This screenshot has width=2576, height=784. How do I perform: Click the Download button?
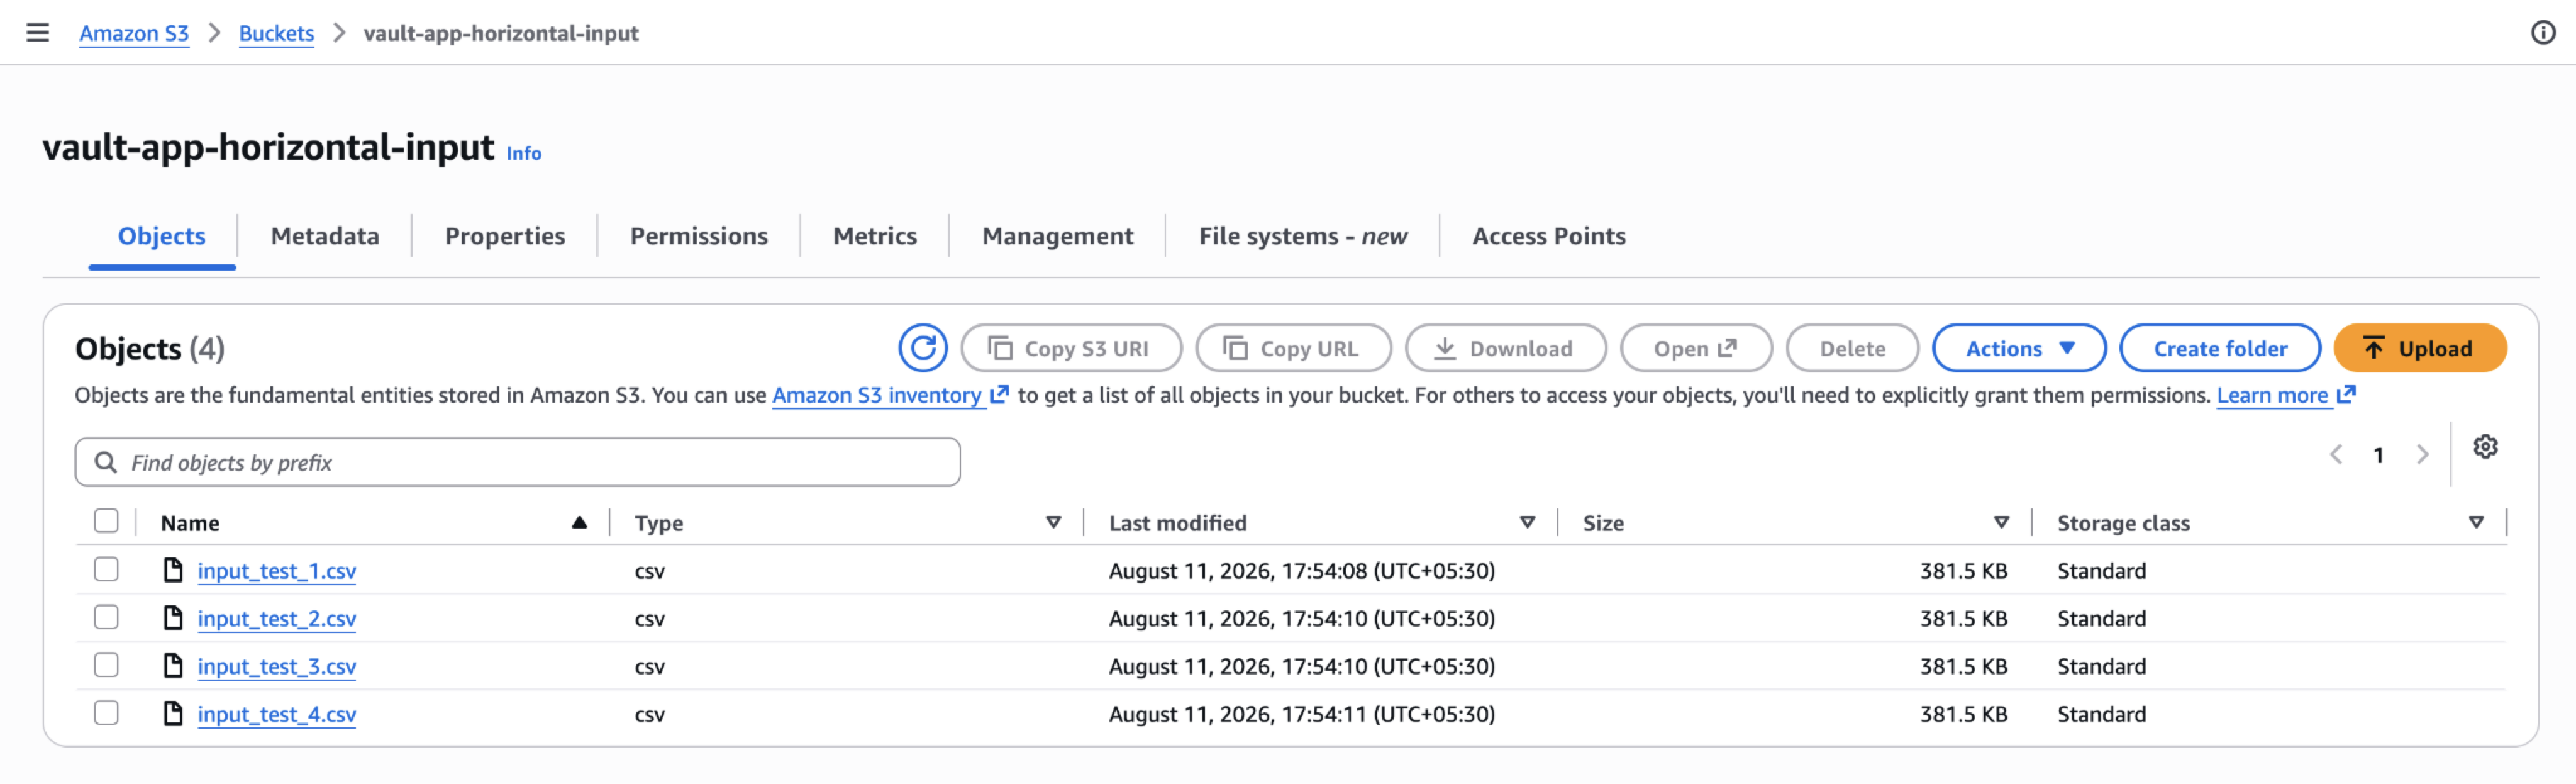click(1505, 348)
